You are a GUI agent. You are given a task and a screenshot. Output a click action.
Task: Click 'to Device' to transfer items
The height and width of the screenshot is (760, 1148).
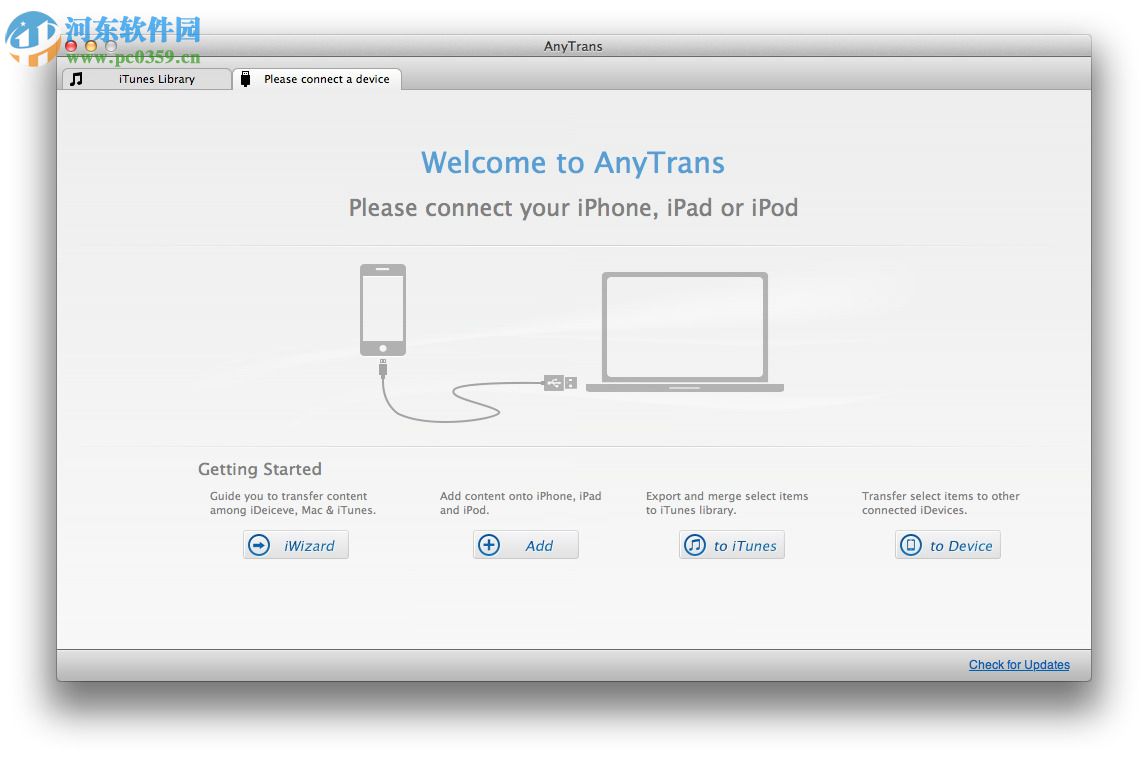point(947,545)
